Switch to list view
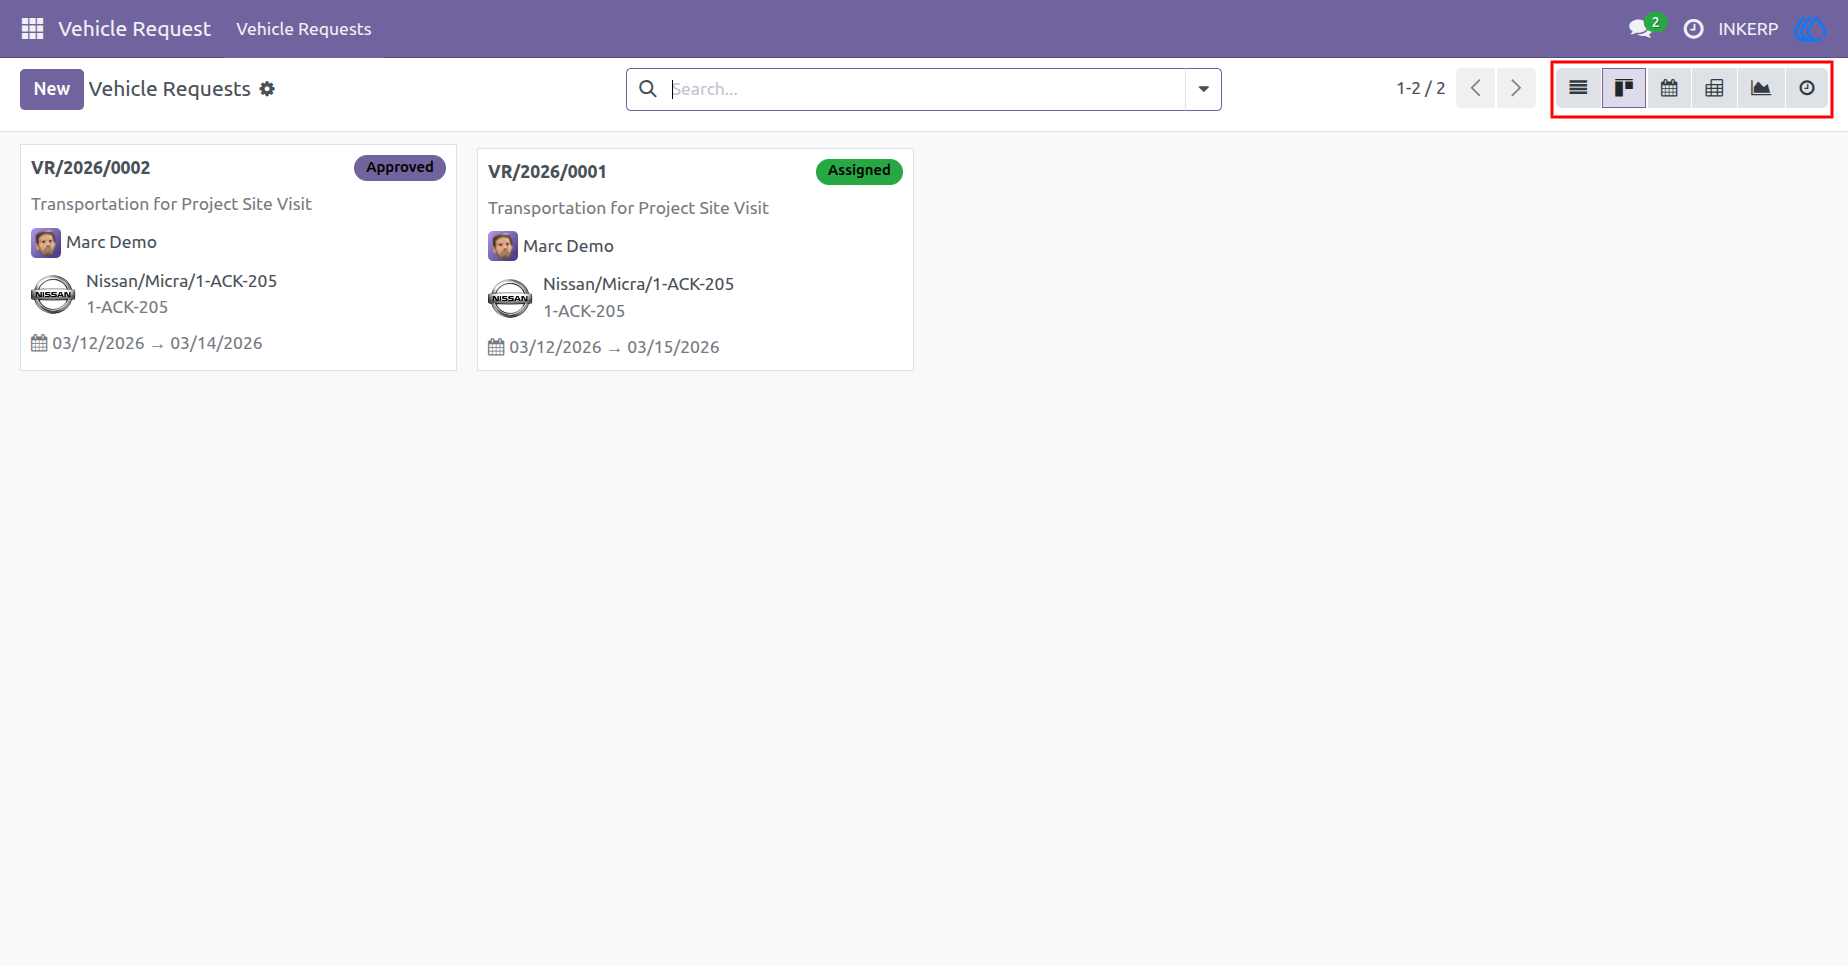Image resolution: width=1848 pixels, height=966 pixels. 1578,89
